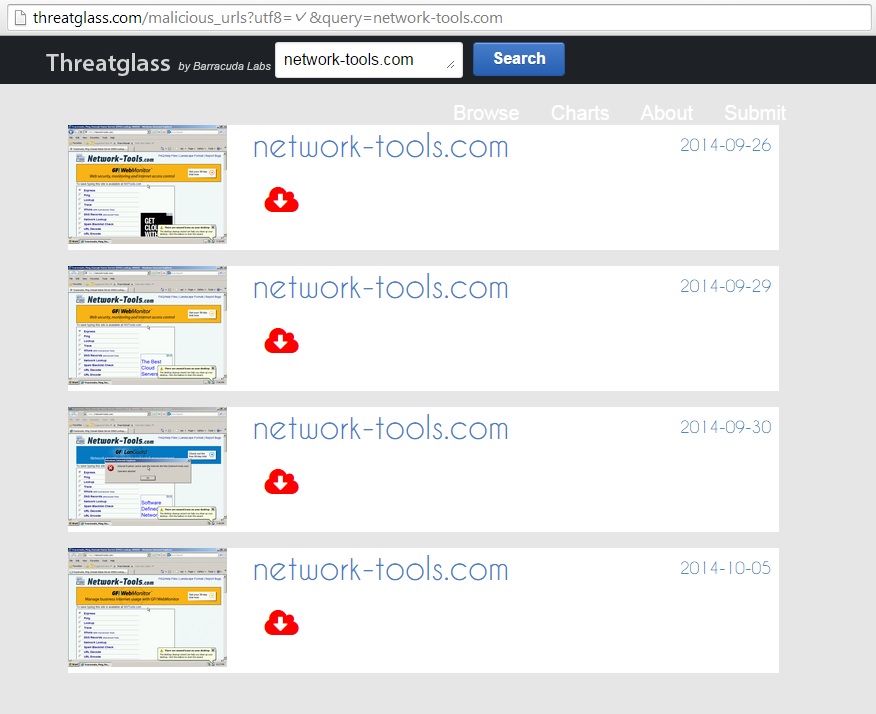This screenshot has width=876, height=714.
Task: Click the date text 2014-10-05
Action: pyautogui.click(x=725, y=568)
